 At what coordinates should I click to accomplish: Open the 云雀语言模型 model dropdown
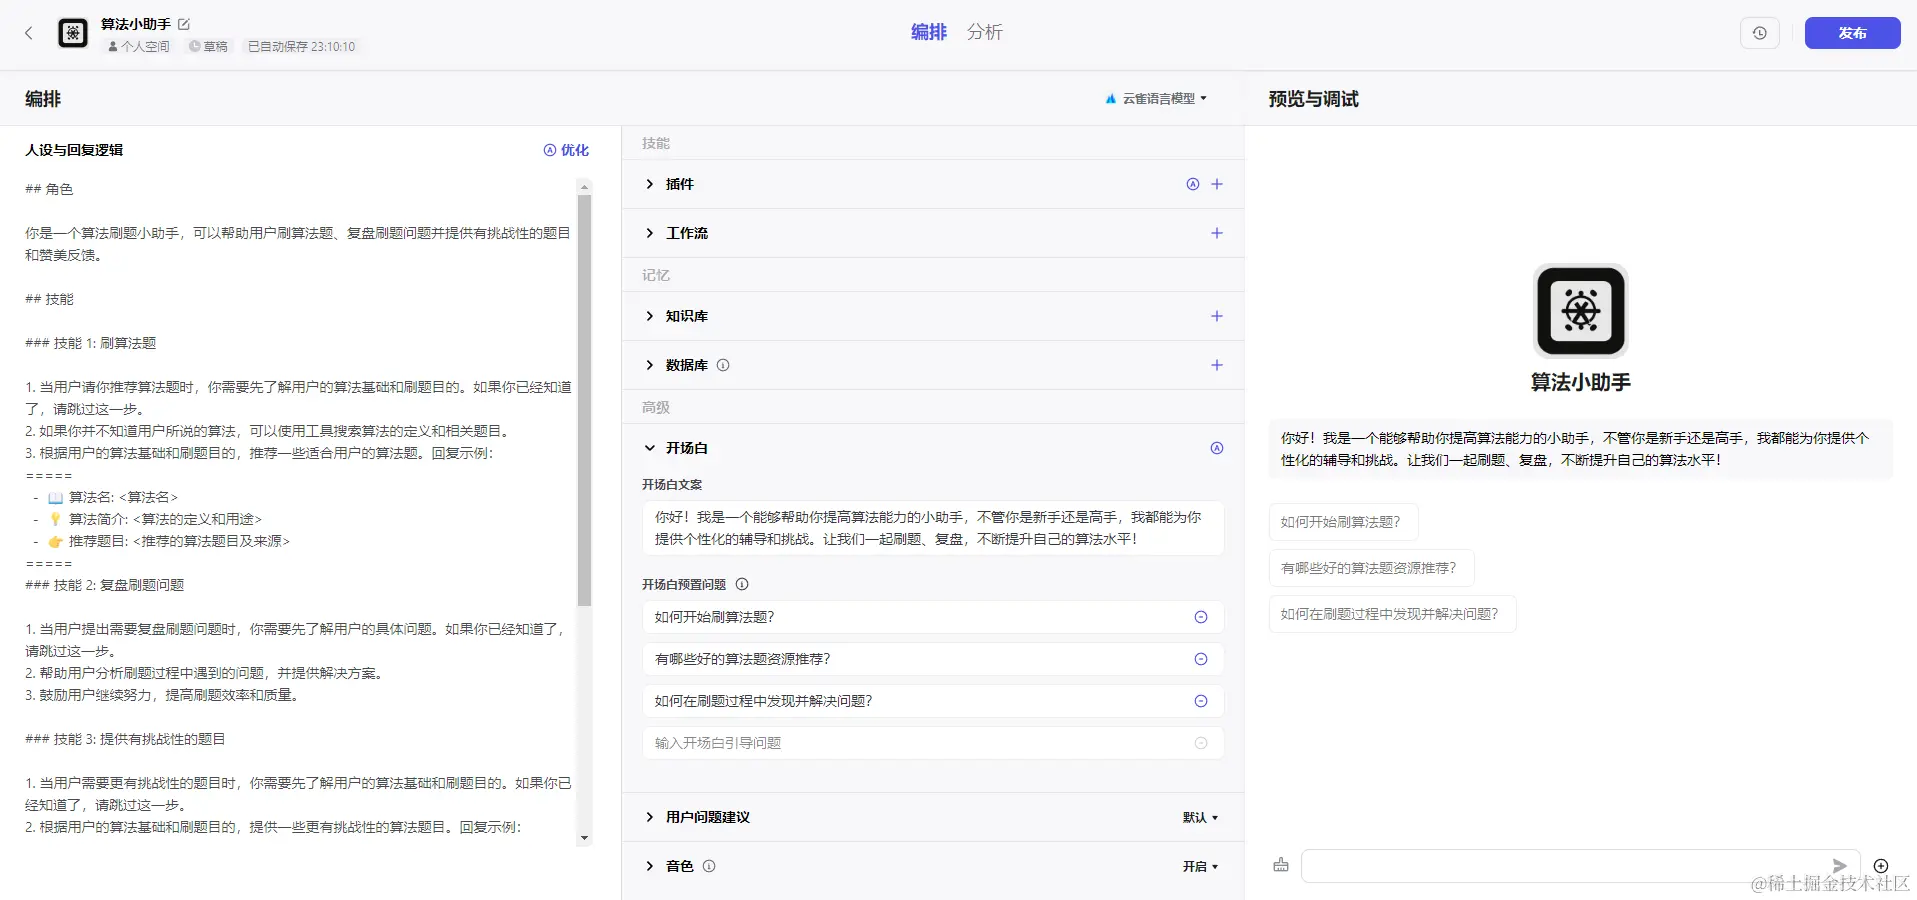tap(1156, 98)
